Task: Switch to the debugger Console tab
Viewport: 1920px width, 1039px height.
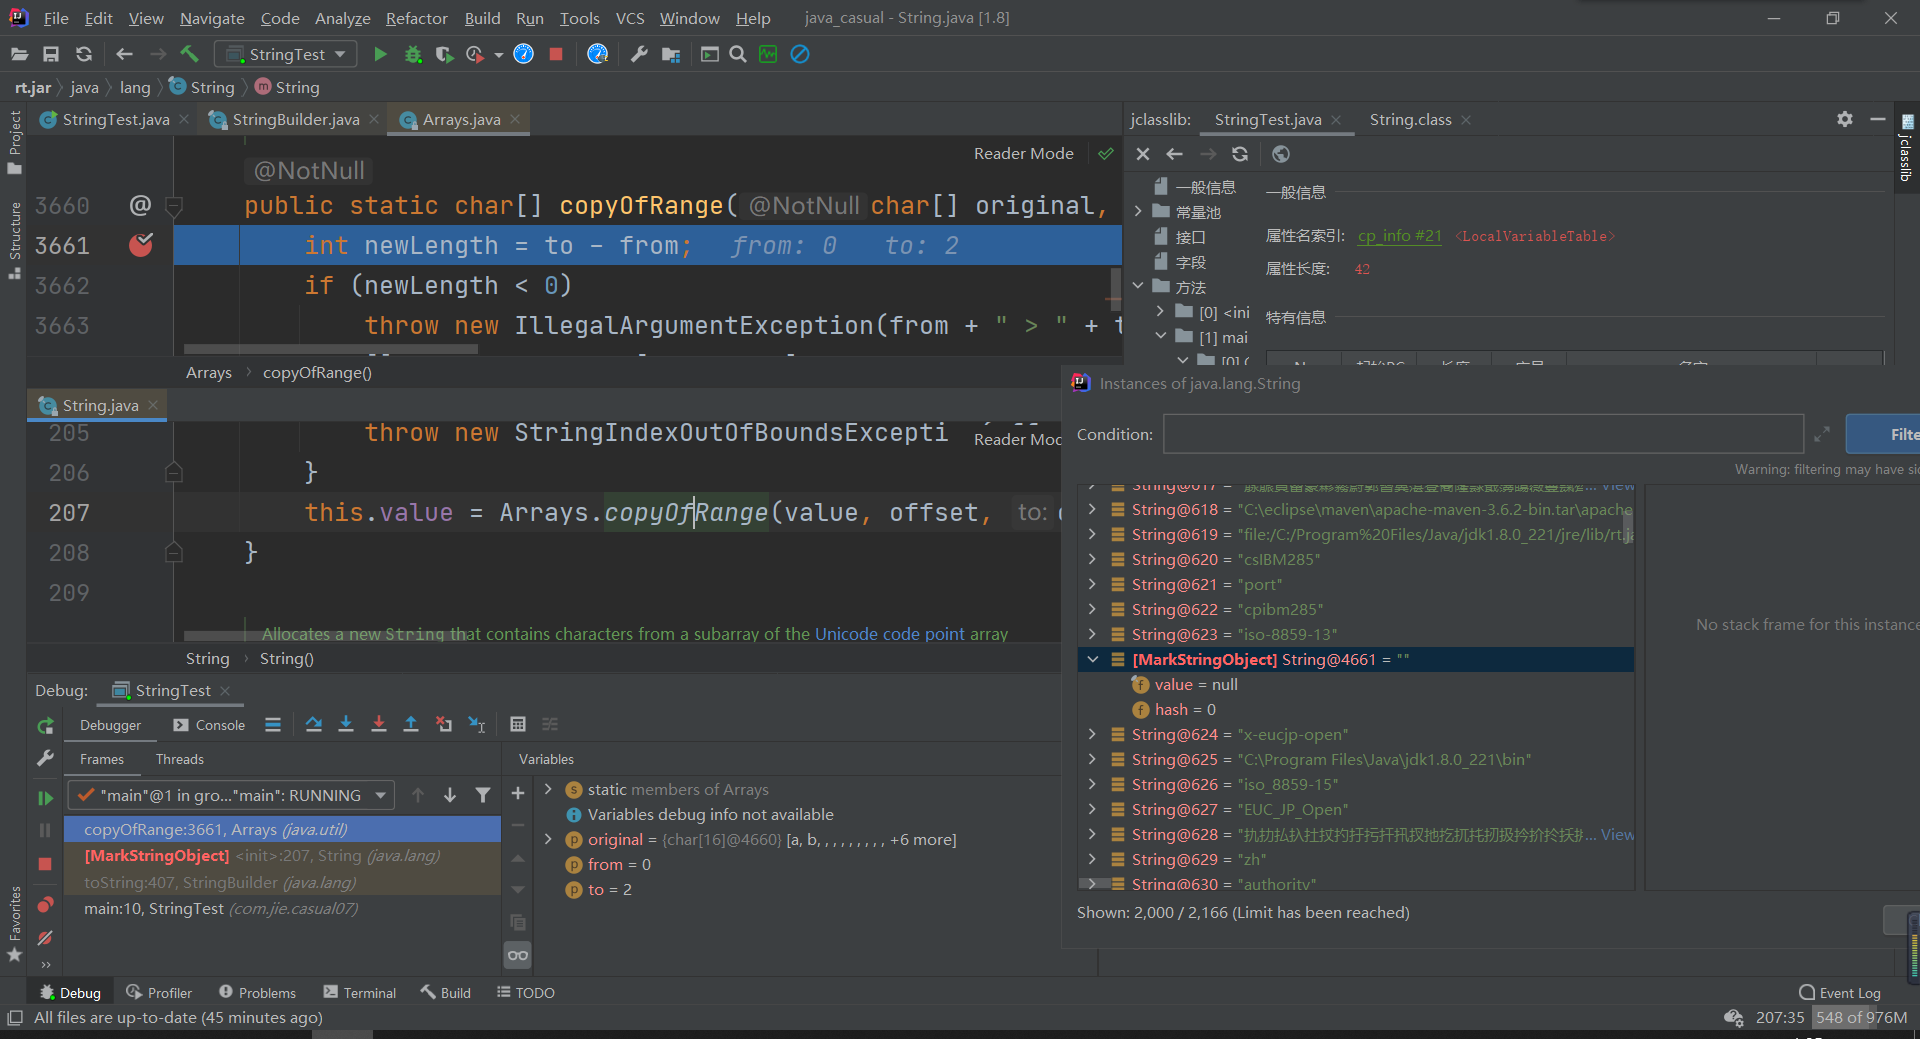Action: tap(209, 725)
